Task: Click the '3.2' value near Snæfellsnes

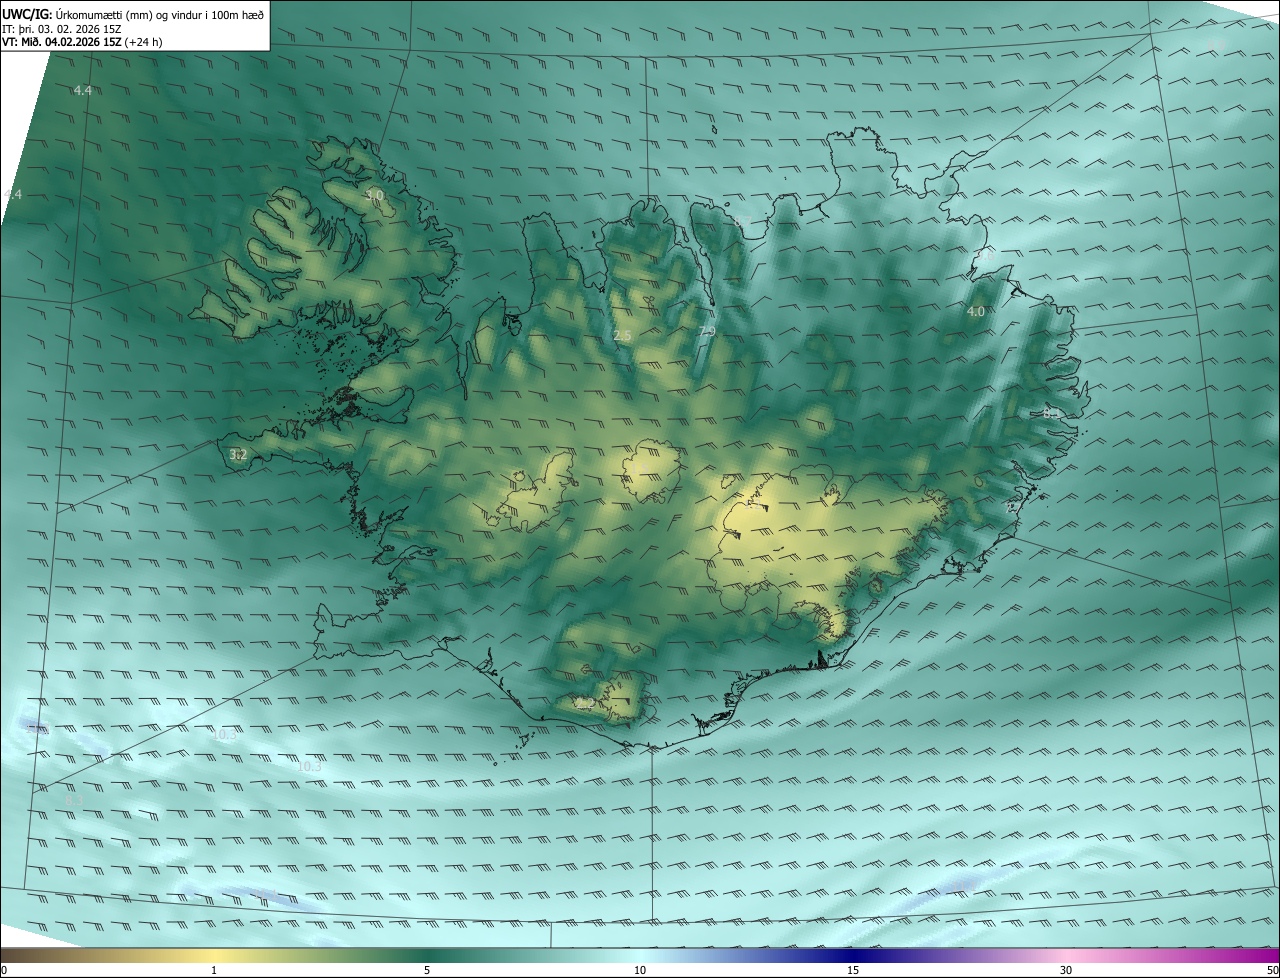Action: point(238,455)
